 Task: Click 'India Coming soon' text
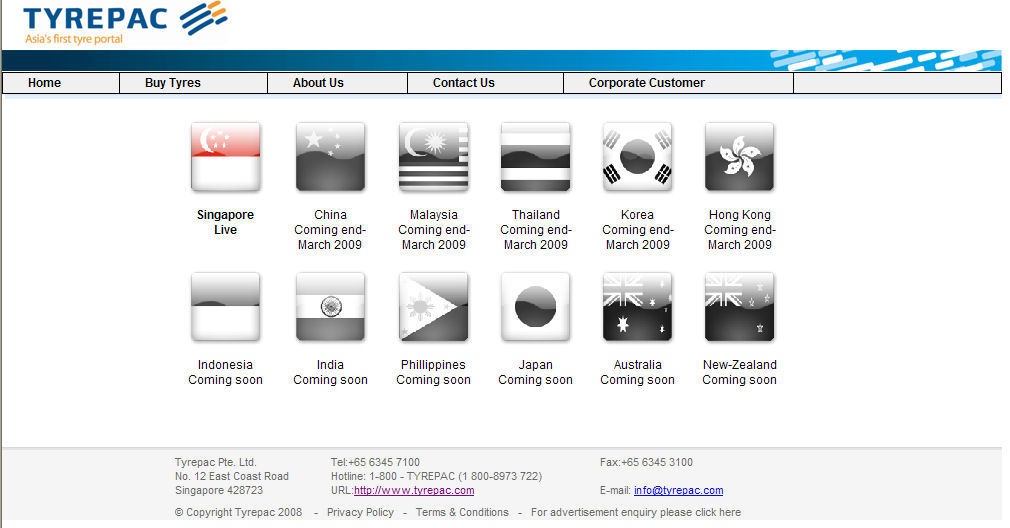(x=330, y=372)
